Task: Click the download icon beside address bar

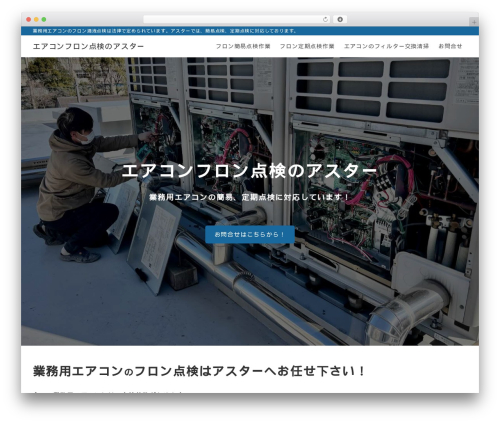Action: (x=340, y=20)
